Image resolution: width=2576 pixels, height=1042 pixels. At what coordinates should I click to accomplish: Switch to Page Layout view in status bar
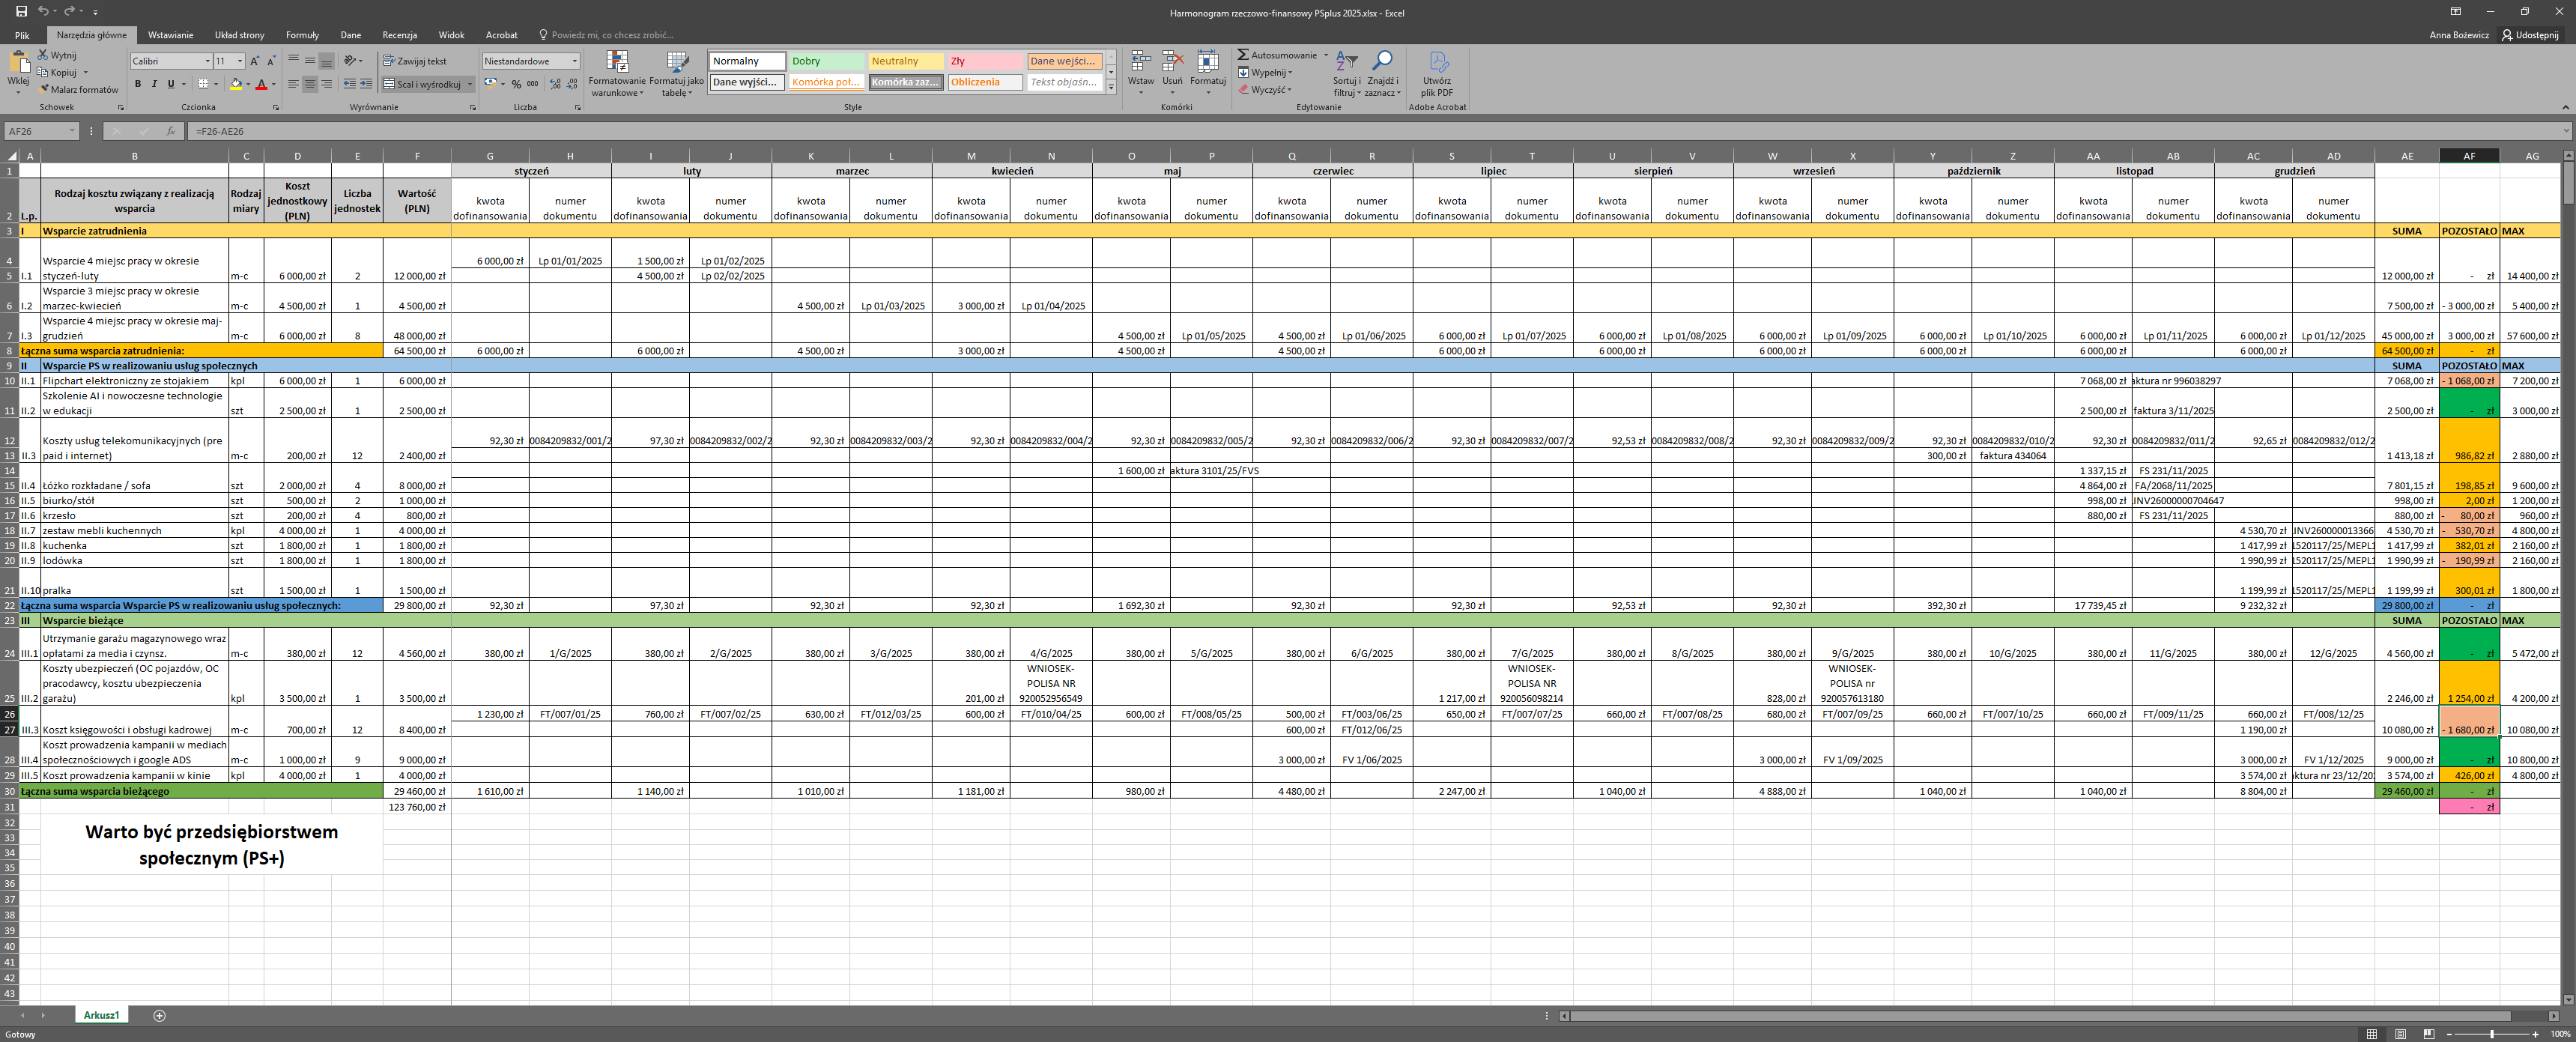click(x=2401, y=1034)
